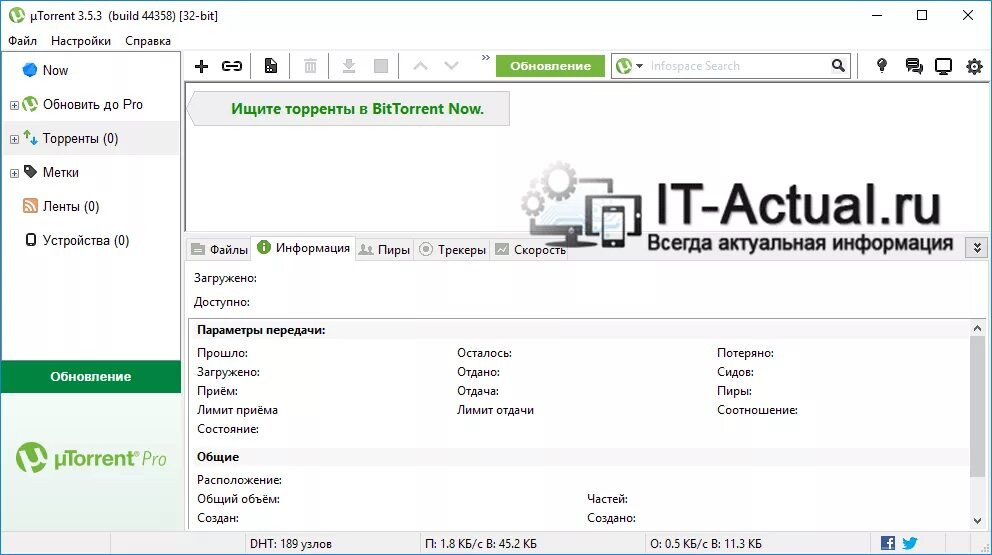
Task: Click the trash remove torrent icon
Action: pyautogui.click(x=310, y=66)
